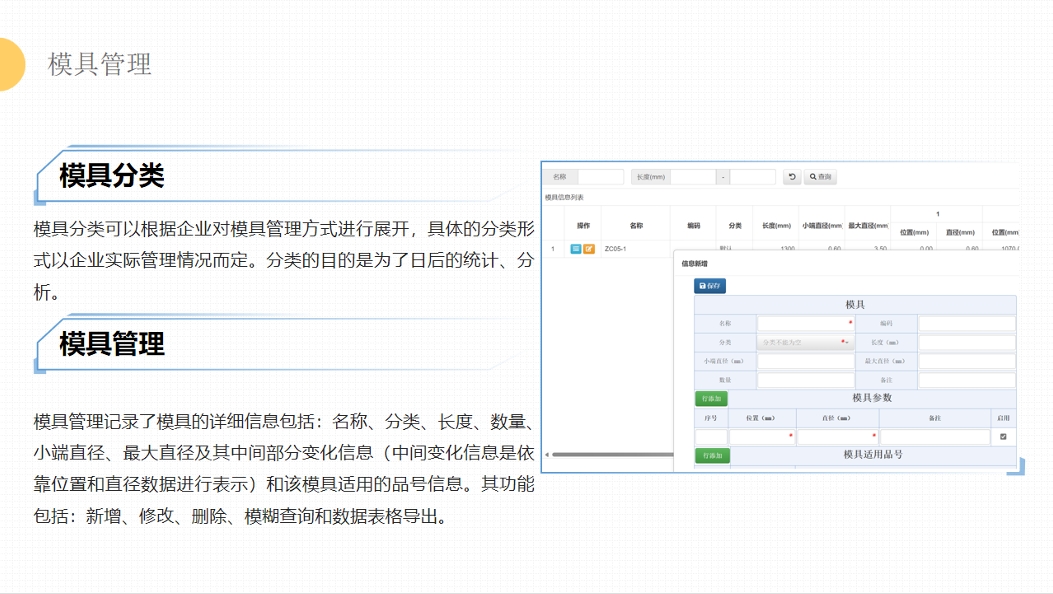Uncheck the enable box in parameter table
The image size is (1053, 594).
tap(1002, 436)
